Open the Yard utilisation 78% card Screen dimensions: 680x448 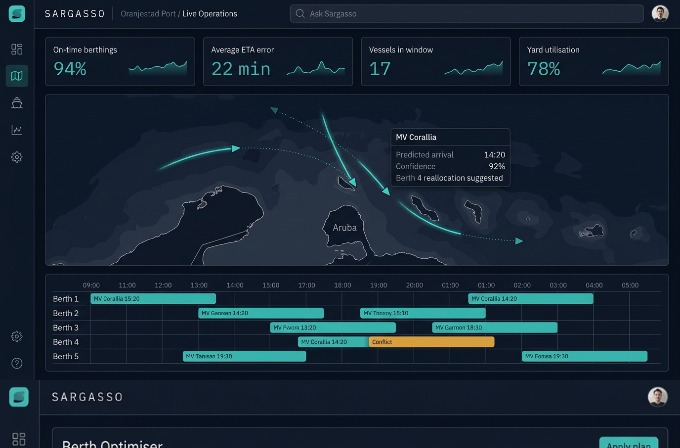tap(594, 61)
